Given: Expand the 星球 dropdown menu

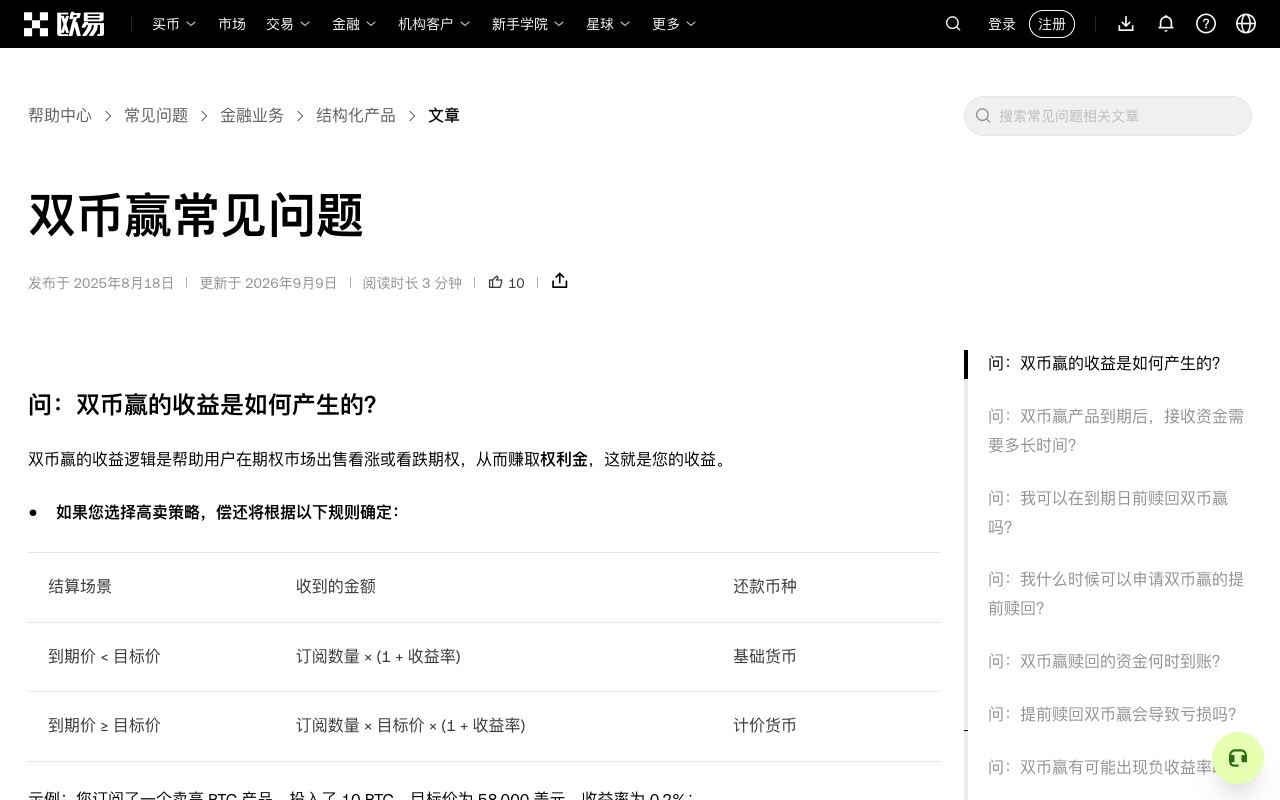Looking at the screenshot, I should pos(608,24).
